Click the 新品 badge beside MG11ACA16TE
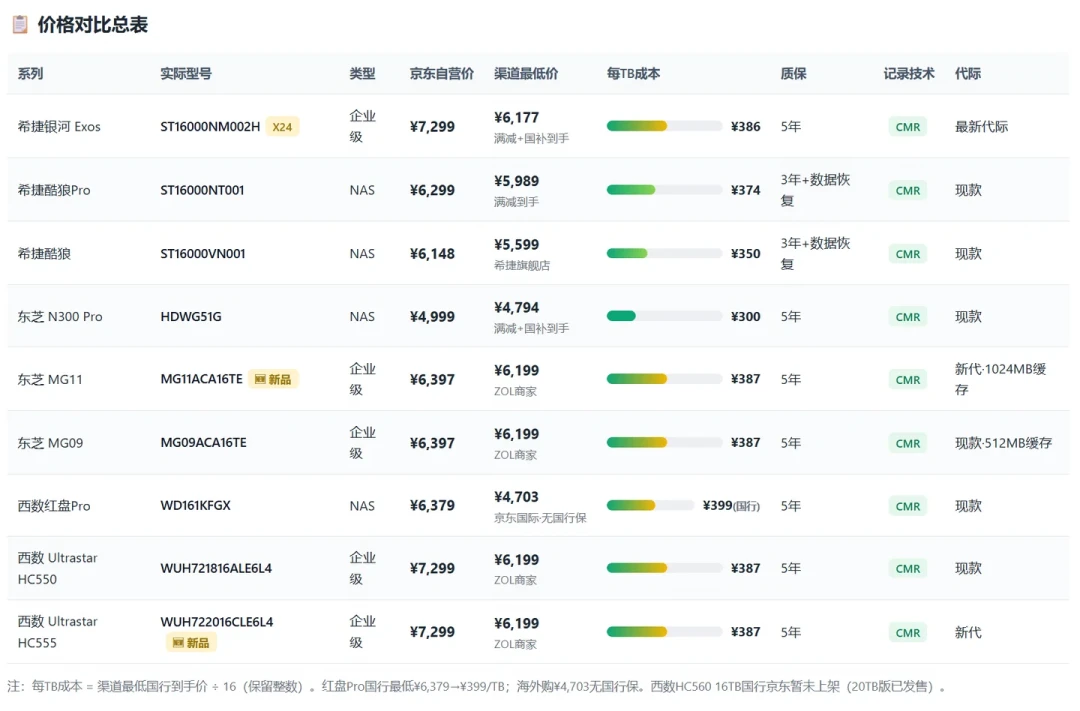Viewport: 1080px width, 711px height. (273, 380)
